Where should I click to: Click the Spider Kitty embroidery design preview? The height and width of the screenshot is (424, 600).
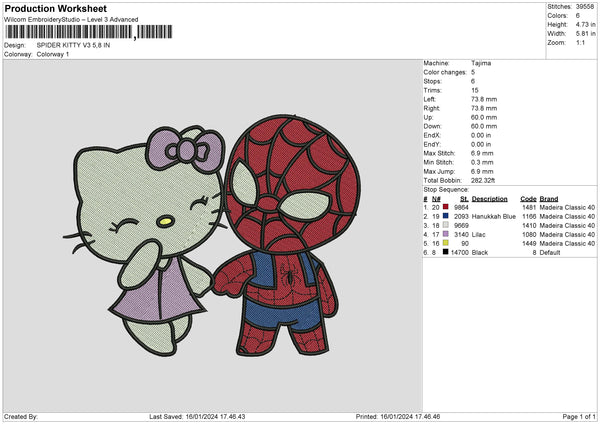tap(212, 235)
